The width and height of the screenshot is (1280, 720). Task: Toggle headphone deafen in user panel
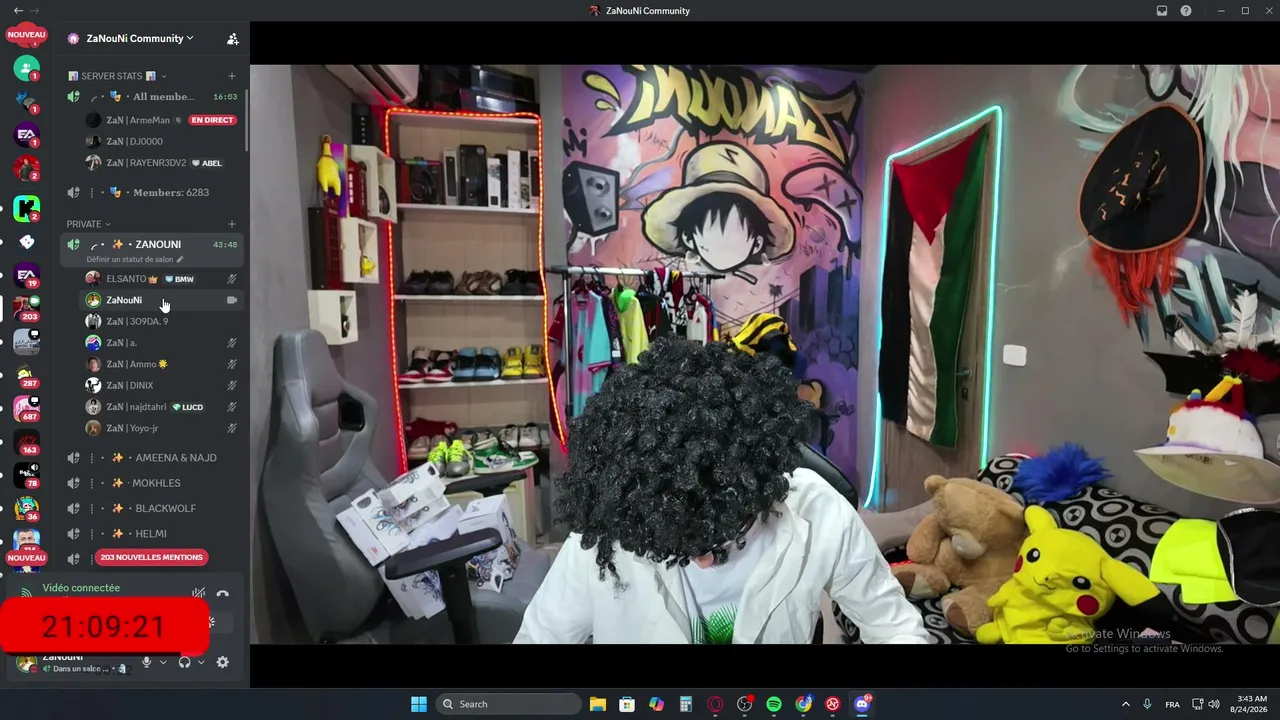pos(184,662)
